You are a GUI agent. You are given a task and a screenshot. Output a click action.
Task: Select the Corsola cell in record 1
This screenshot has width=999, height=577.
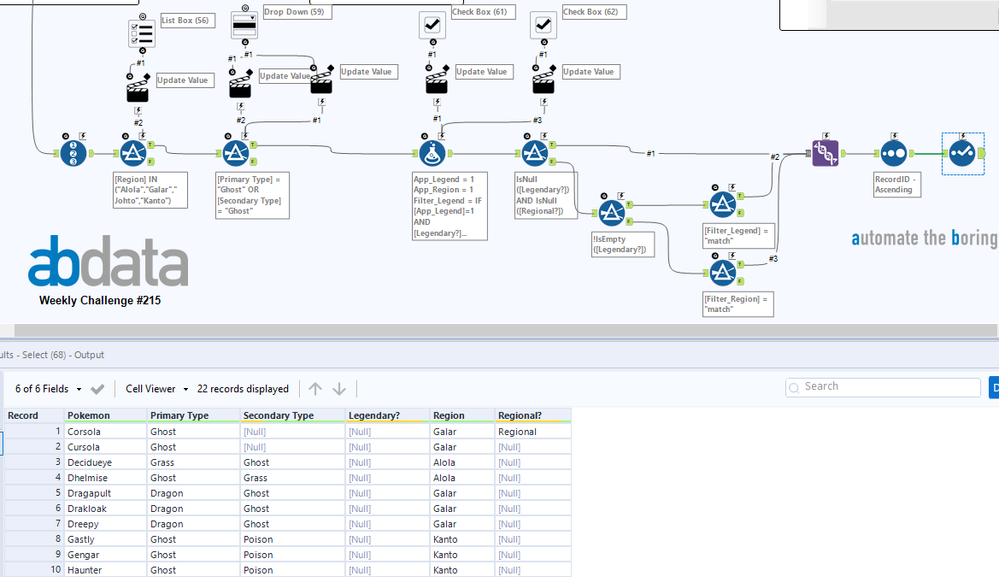point(106,431)
